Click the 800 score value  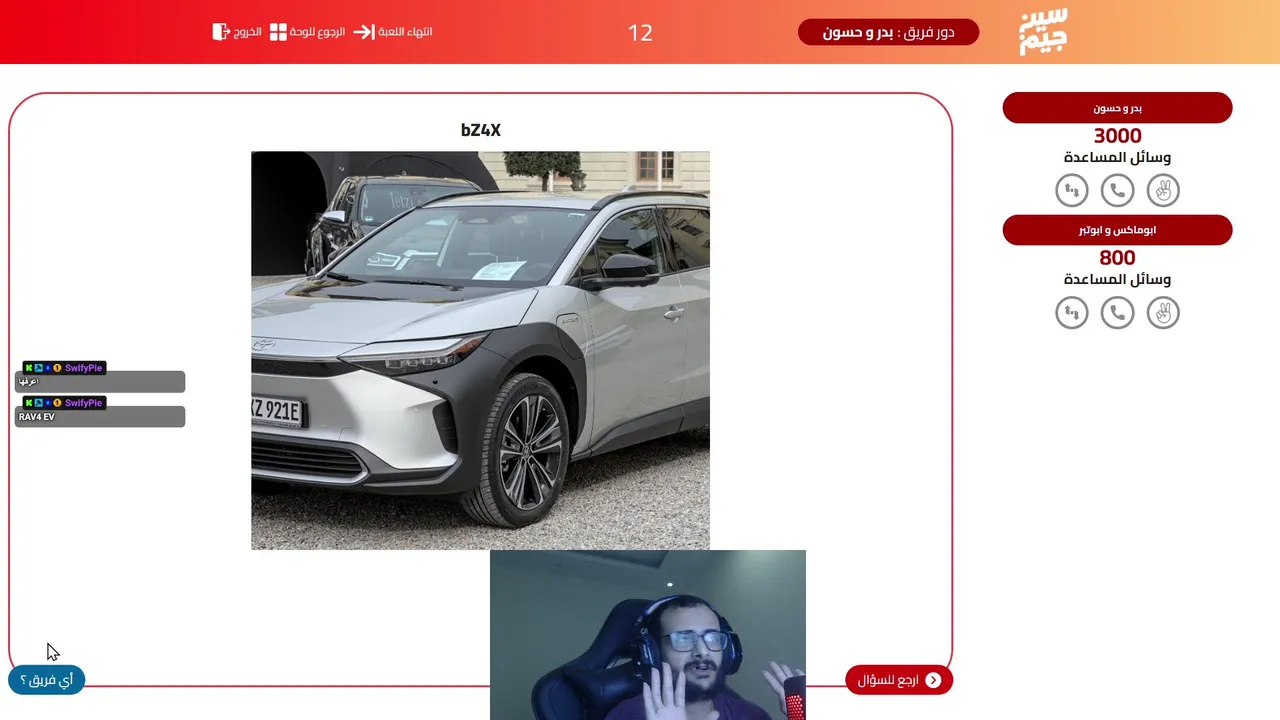click(1117, 258)
